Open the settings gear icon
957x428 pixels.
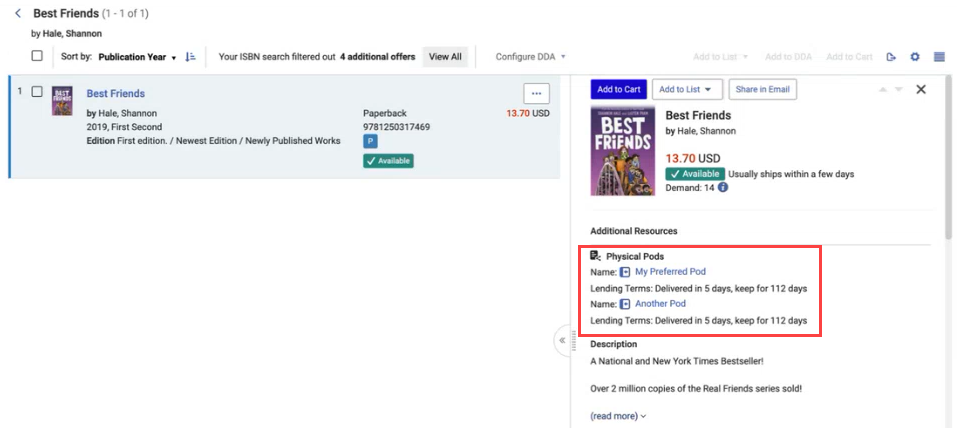click(x=915, y=57)
